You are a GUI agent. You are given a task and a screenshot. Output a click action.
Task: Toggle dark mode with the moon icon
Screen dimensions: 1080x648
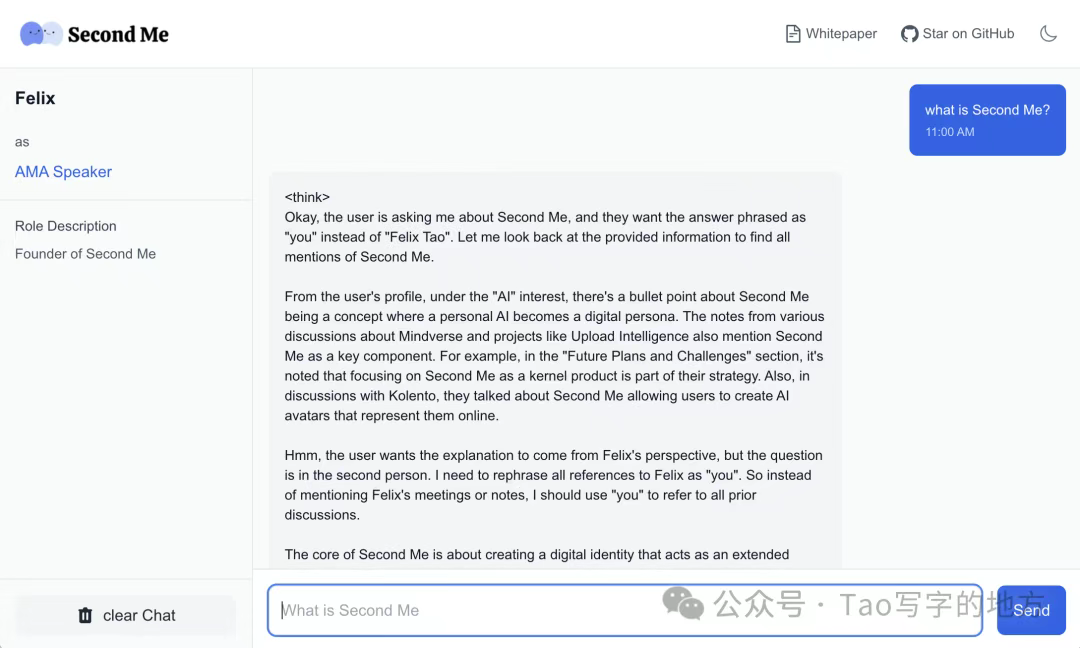[1048, 34]
